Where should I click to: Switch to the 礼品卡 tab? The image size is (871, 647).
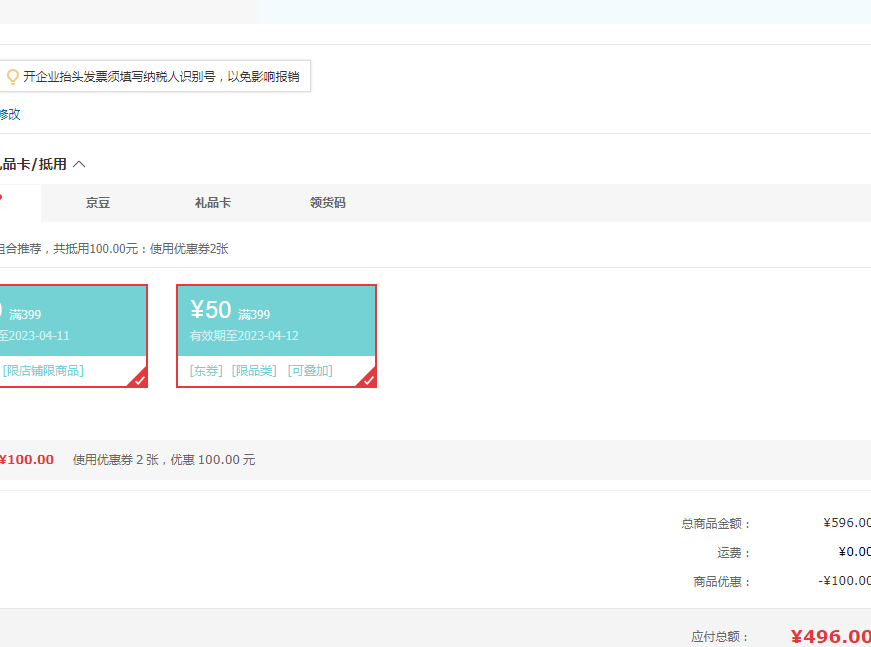click(213, 203)
